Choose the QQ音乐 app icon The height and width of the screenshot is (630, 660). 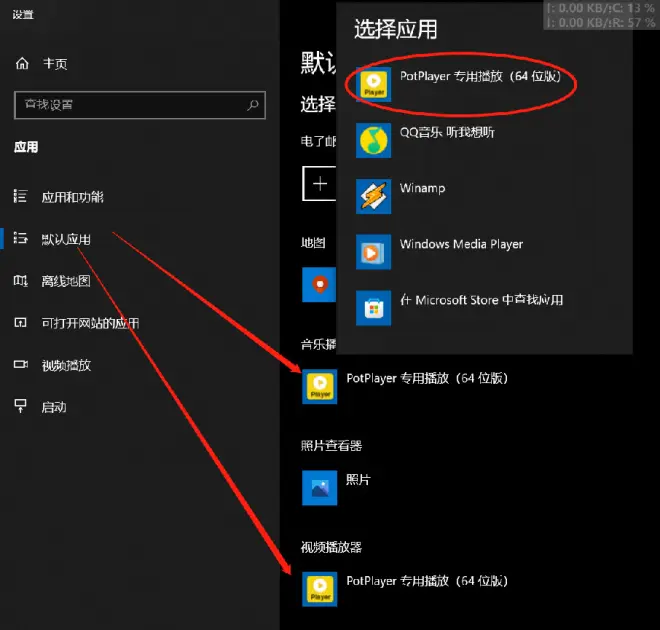point(373,140)
